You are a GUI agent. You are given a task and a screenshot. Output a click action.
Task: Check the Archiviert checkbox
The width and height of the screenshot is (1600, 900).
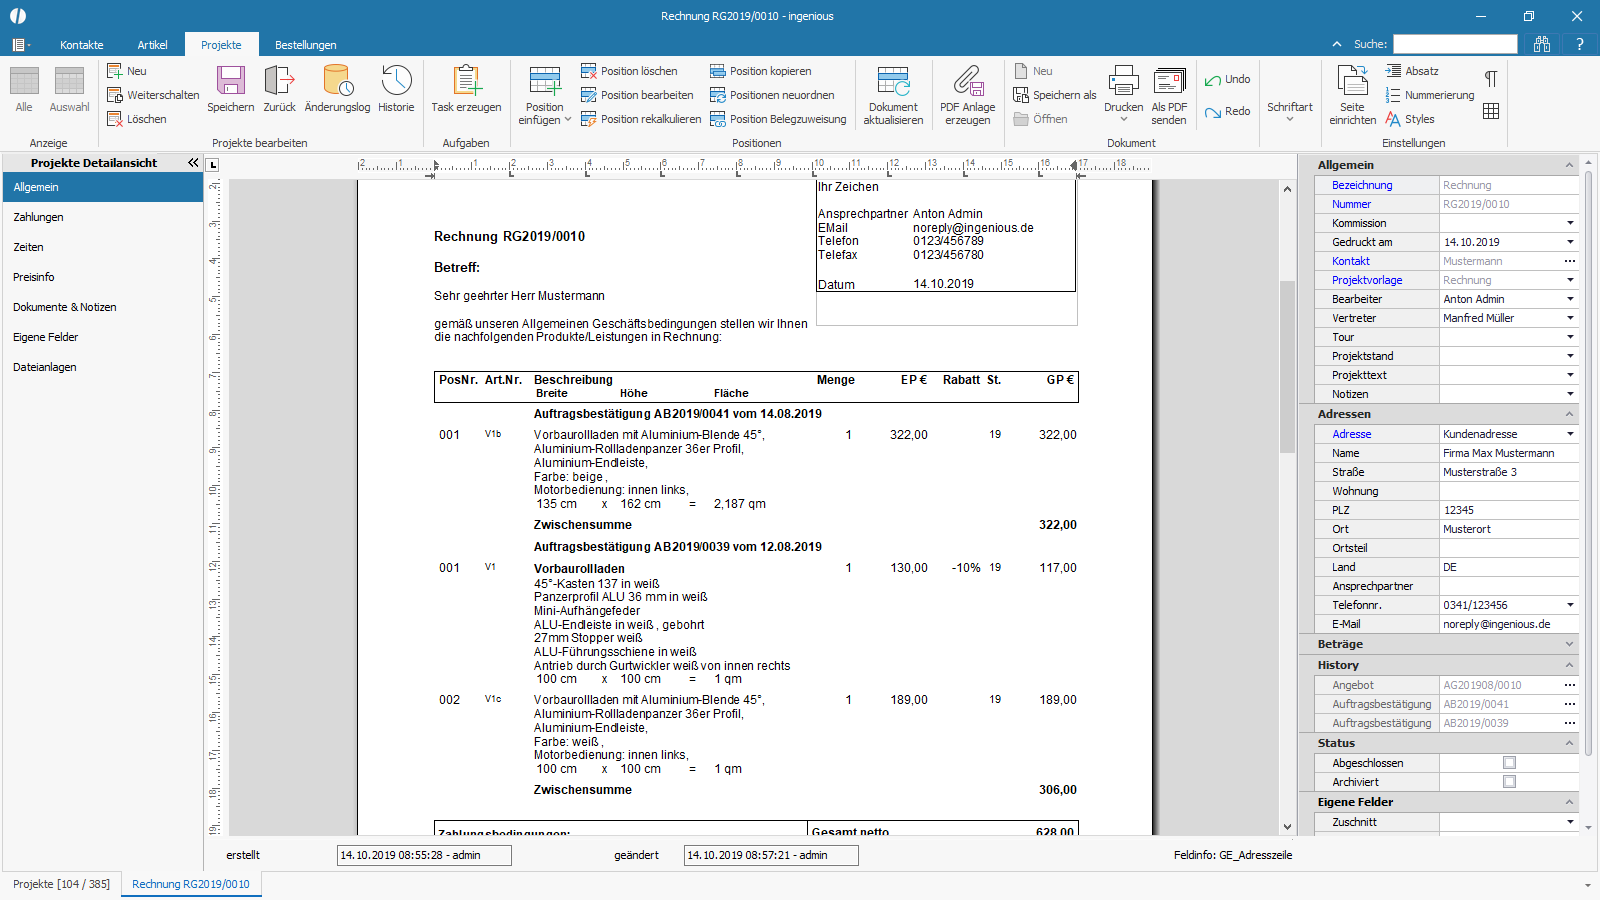[x=1509, y=782]
